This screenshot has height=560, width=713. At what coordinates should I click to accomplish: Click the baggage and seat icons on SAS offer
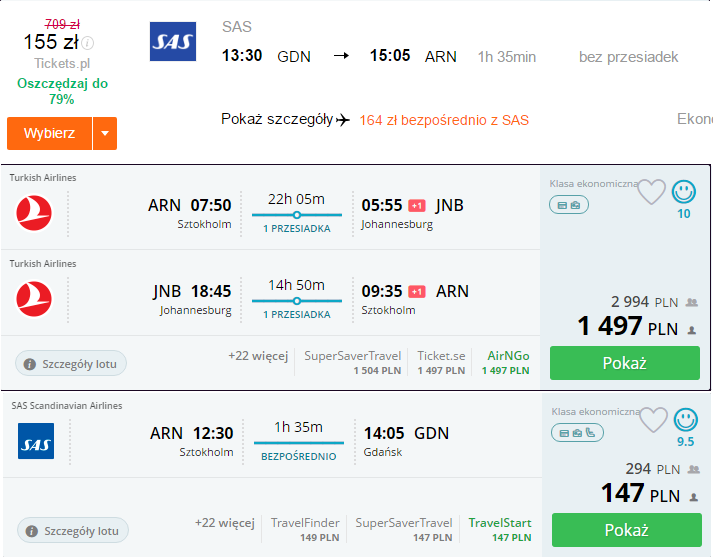pyautogui.click(x=577, y=433)
